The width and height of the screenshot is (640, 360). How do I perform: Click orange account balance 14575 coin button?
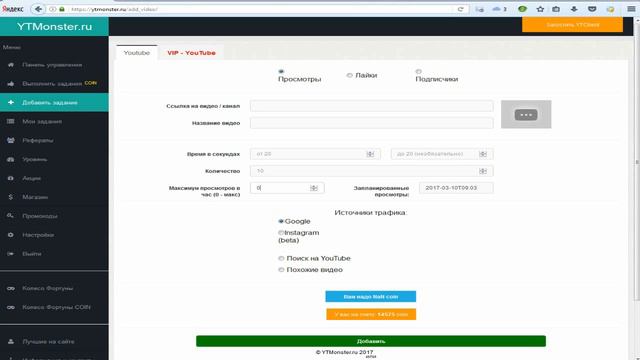pyautogui.click(x=371, y=314)
